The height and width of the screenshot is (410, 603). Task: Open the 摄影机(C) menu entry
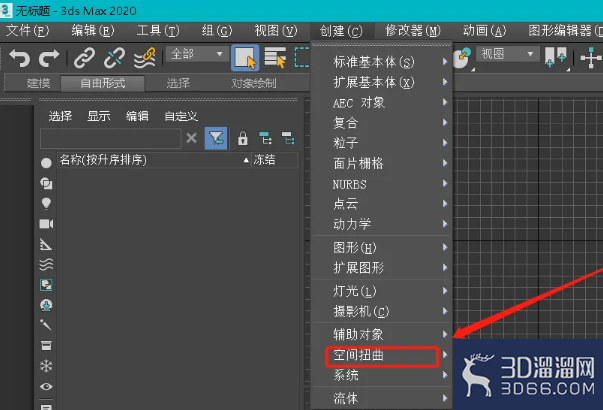(381, 311)
